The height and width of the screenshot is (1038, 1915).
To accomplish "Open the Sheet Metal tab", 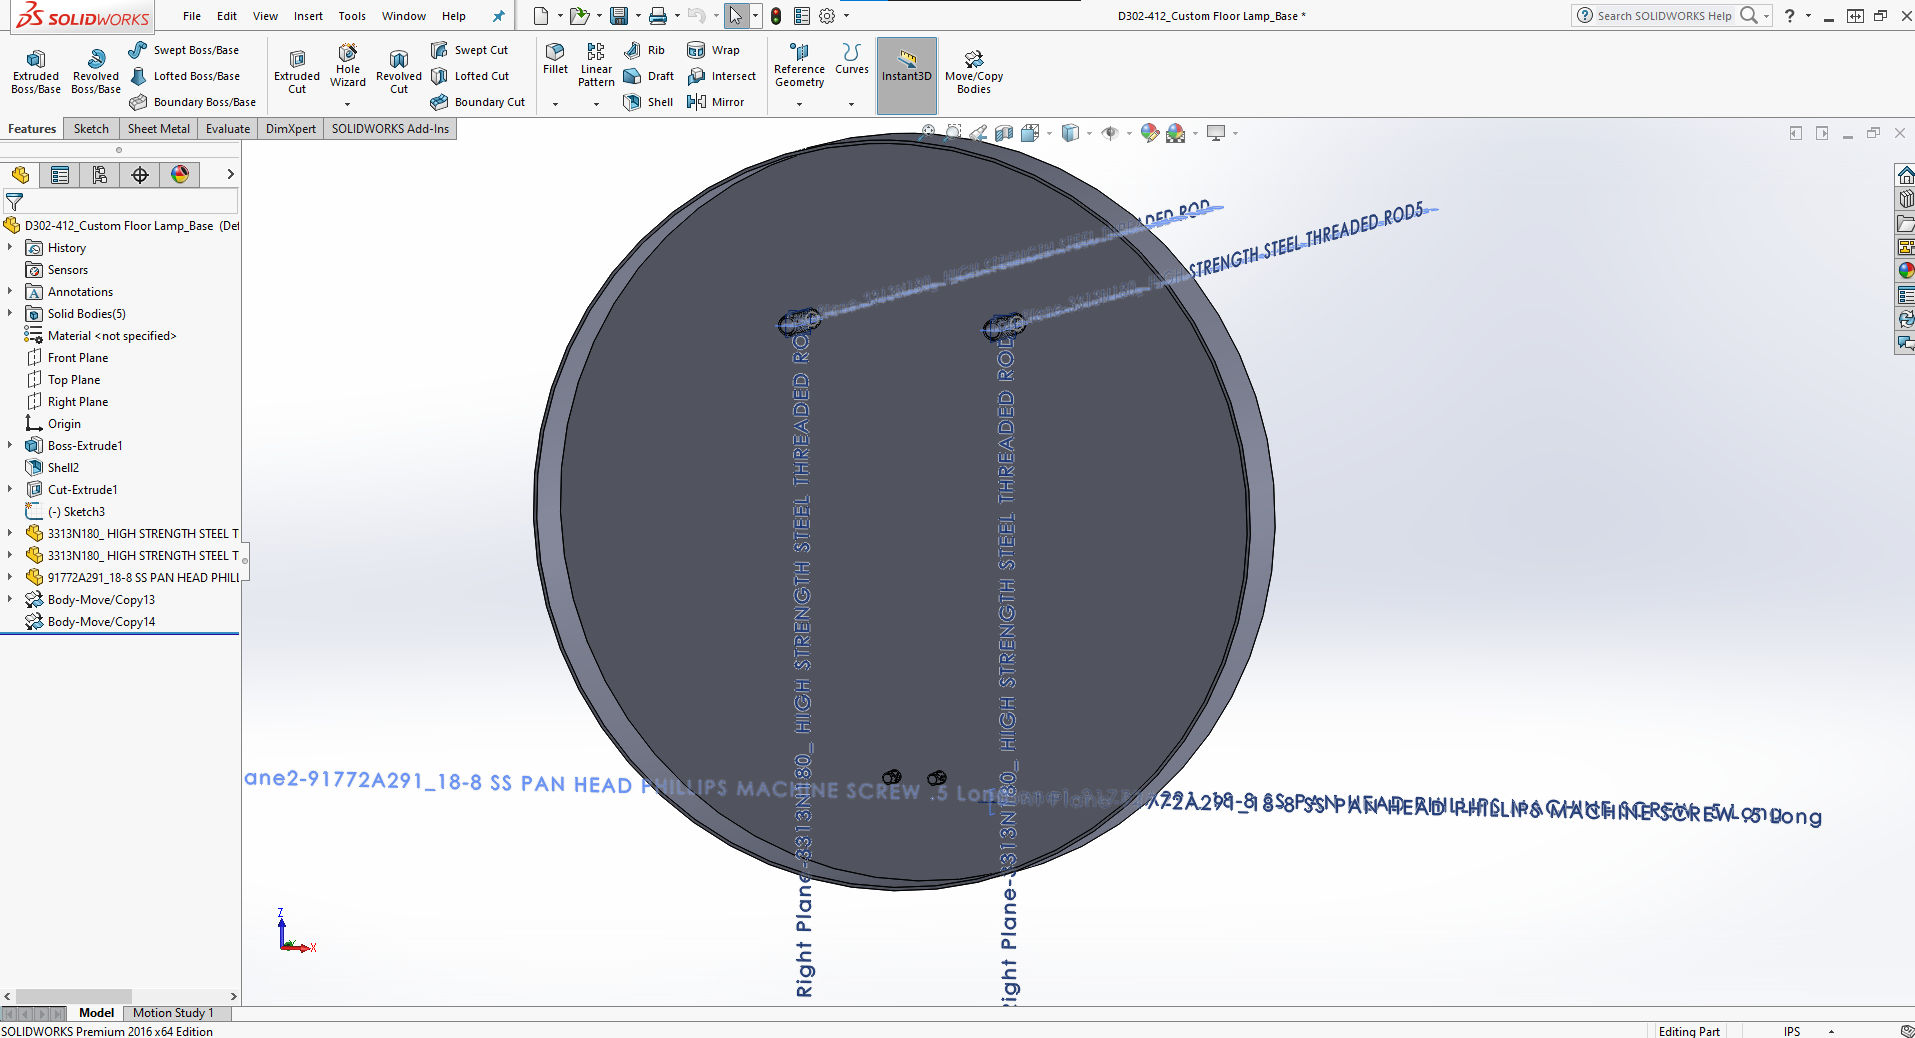I will pyautogui.click(x=158, y=129).
